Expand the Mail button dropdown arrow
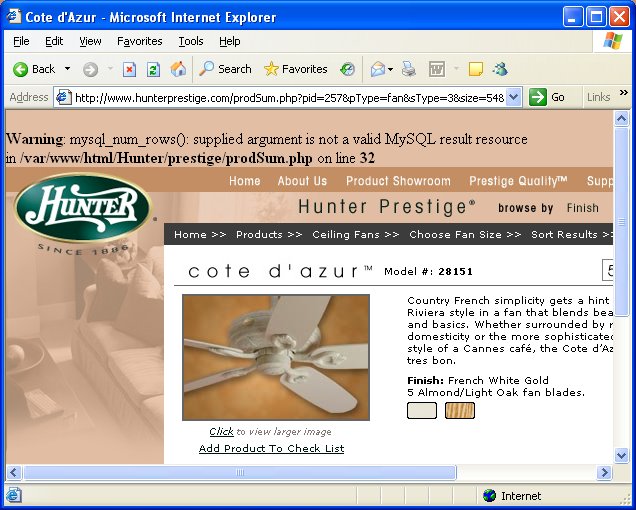 [390, 69]
